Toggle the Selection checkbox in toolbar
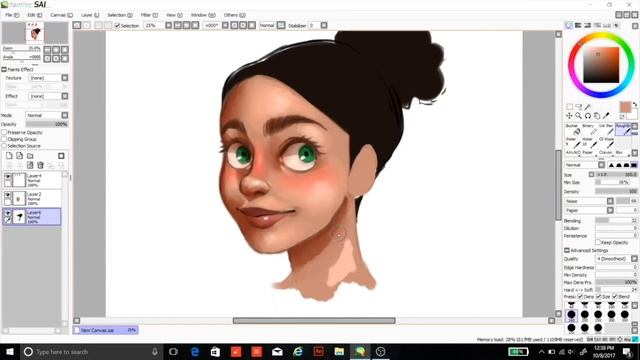This screenshot has width=640, height=360. coord(117,25)
